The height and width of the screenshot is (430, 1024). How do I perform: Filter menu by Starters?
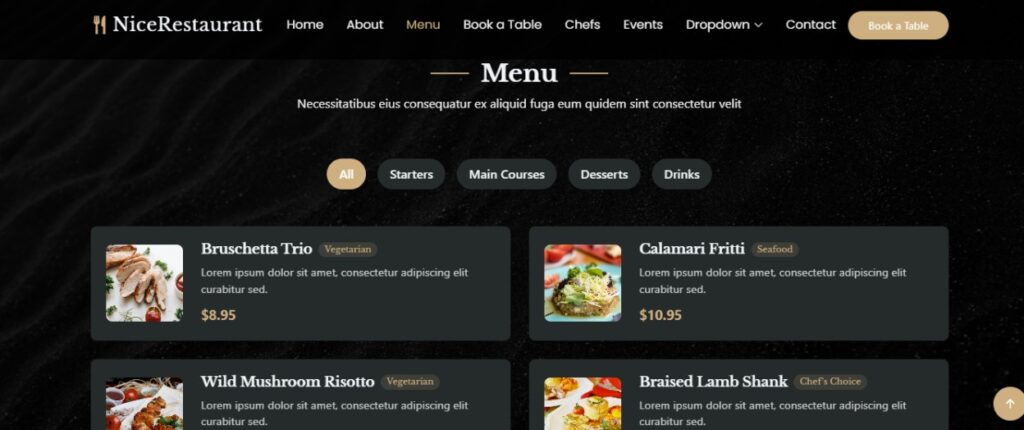411,174
